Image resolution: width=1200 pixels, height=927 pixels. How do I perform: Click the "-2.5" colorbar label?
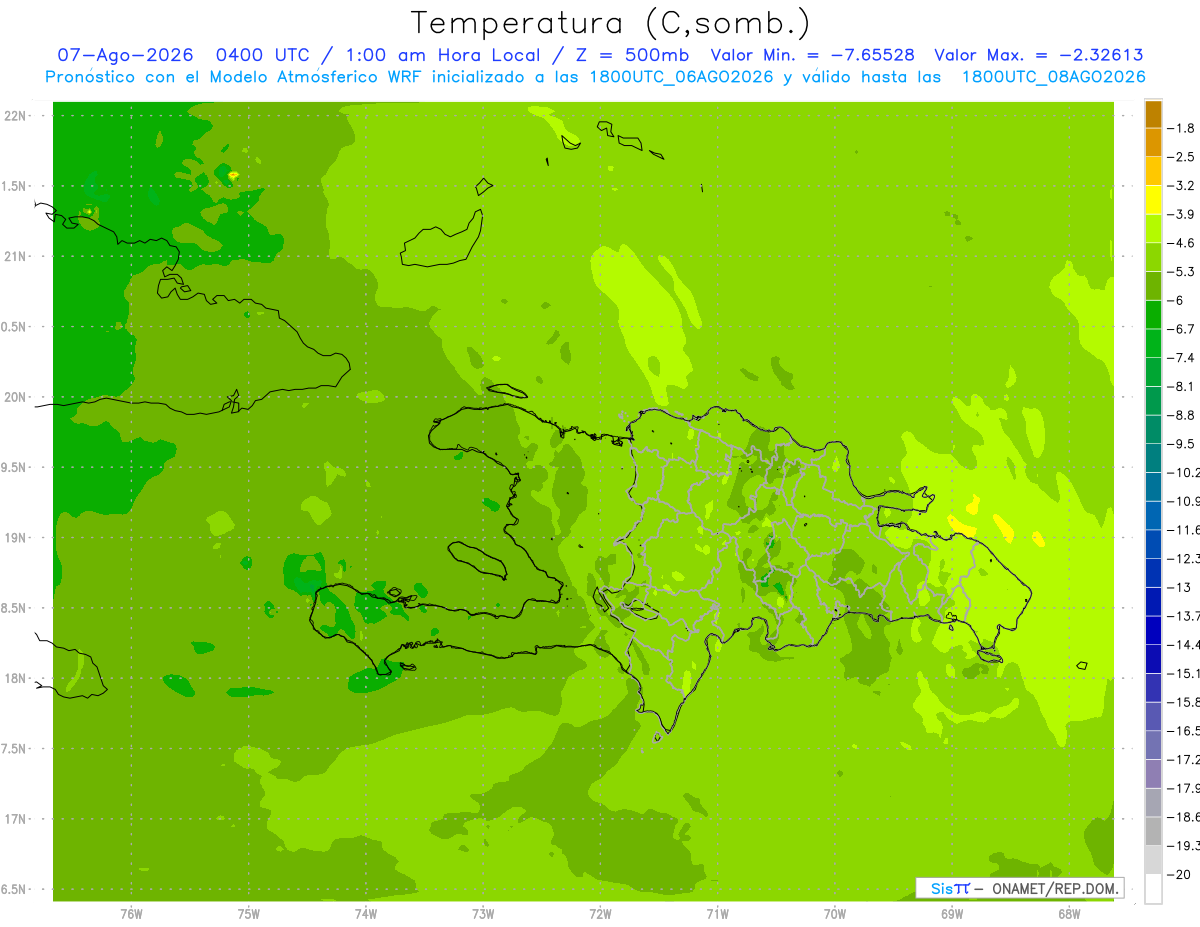[x=1181, y=157]
